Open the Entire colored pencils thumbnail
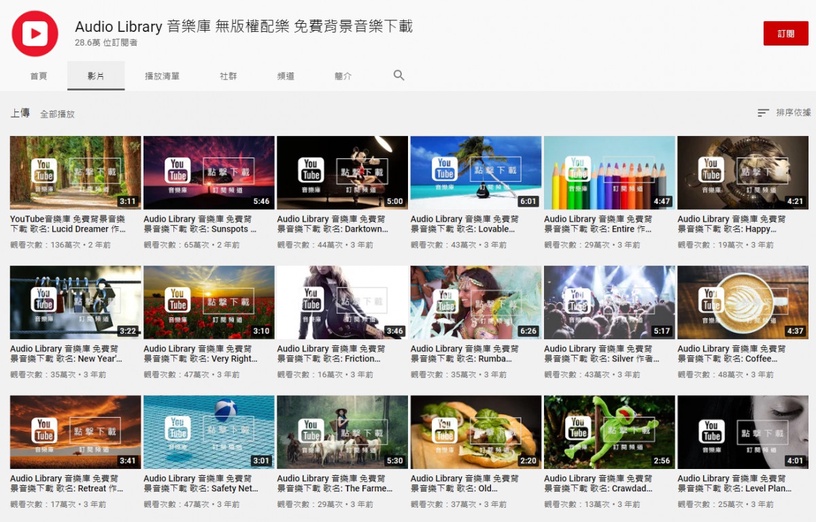The image size is (816, 522). (x=609, y=173)
